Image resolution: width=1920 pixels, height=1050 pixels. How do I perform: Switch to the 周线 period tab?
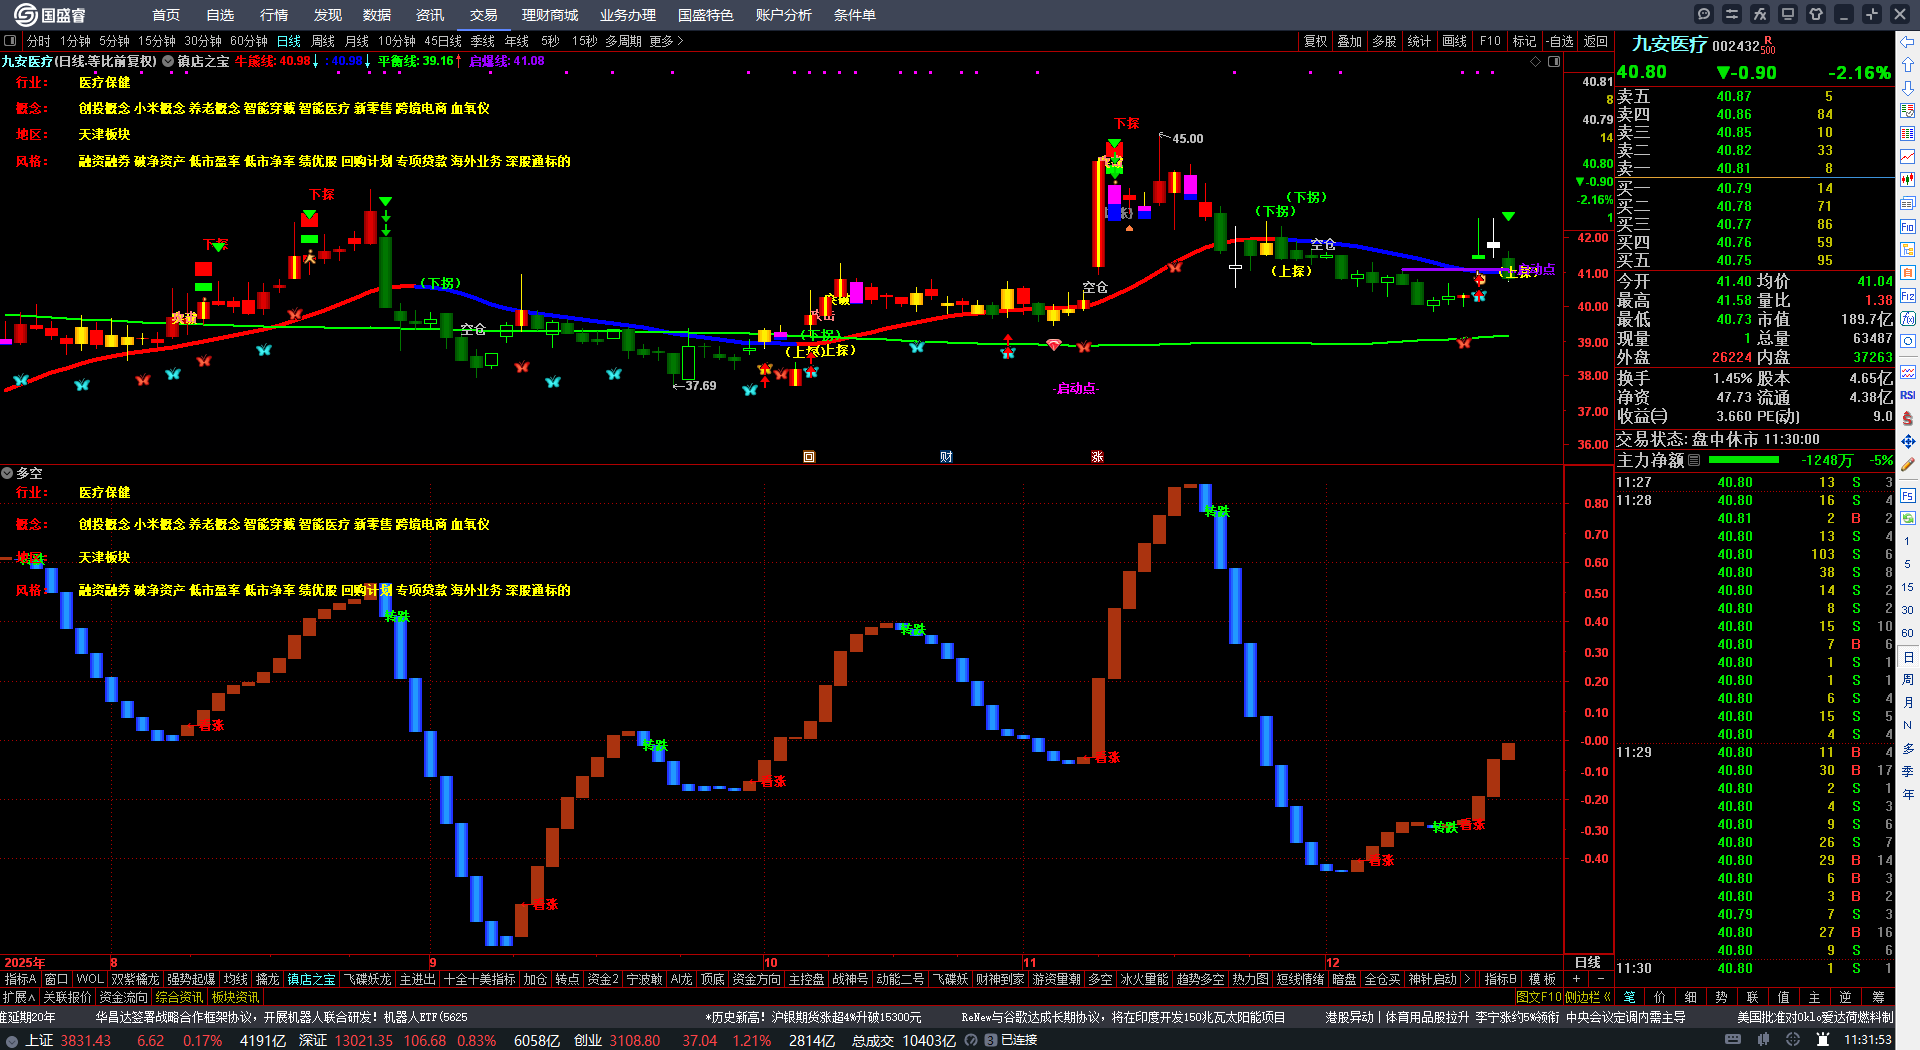coord(323,41)
